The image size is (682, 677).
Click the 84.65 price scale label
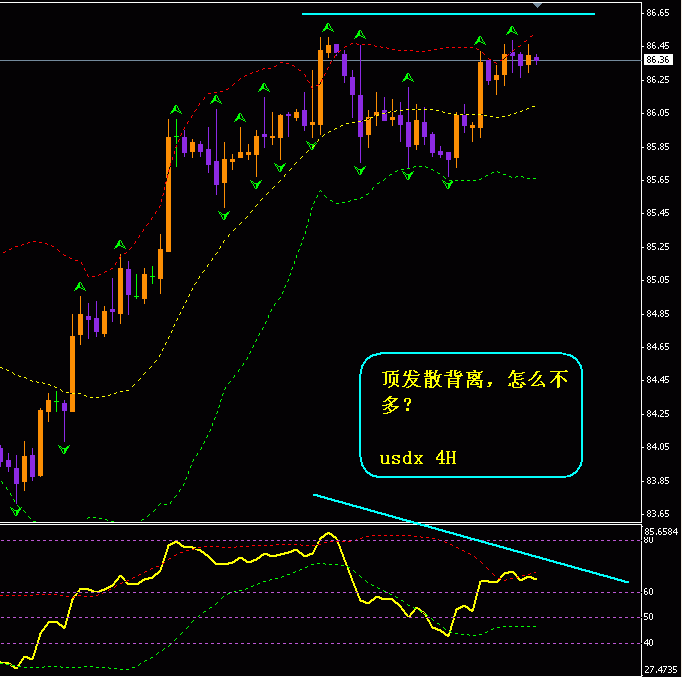(658, 347)
